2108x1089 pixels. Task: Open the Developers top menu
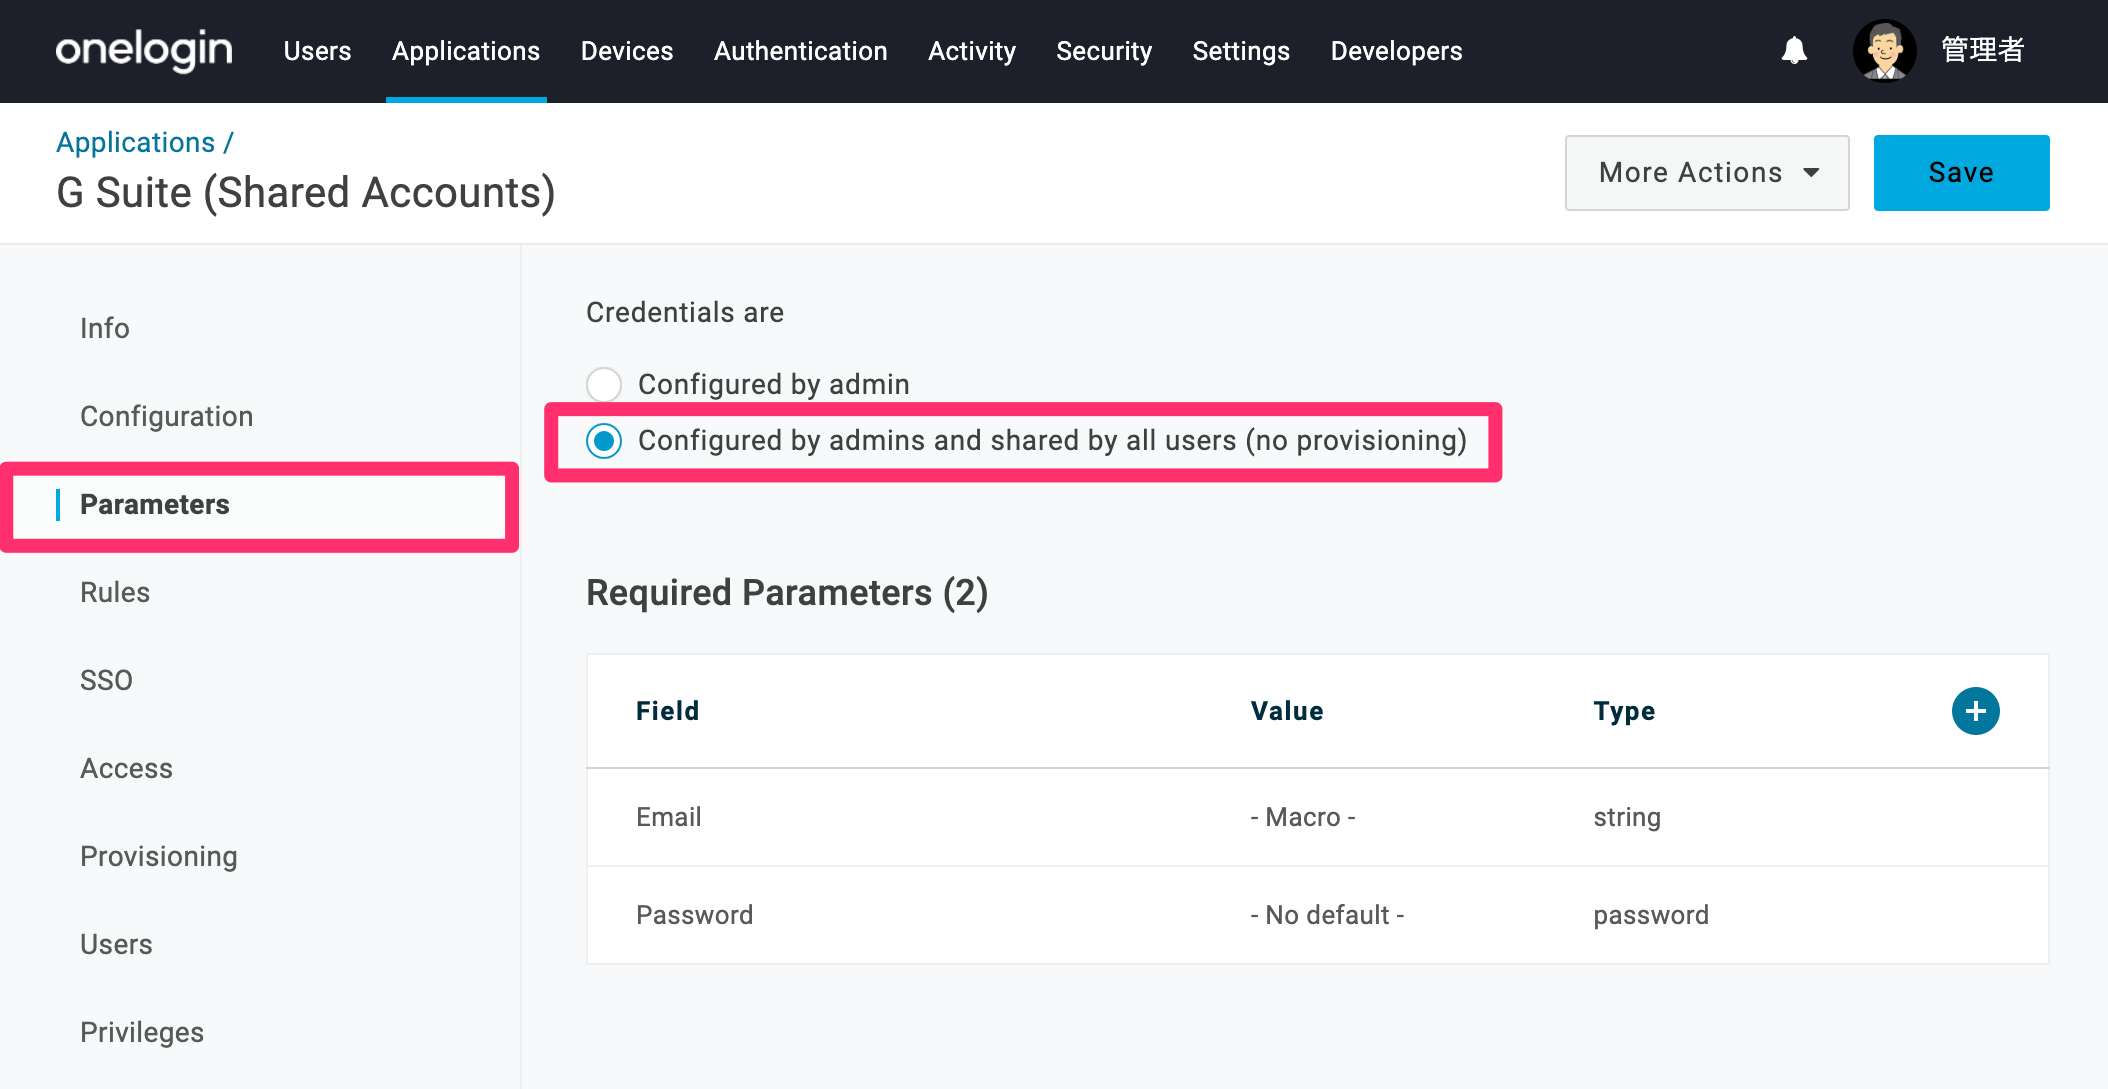click(x=1396, y=51)
